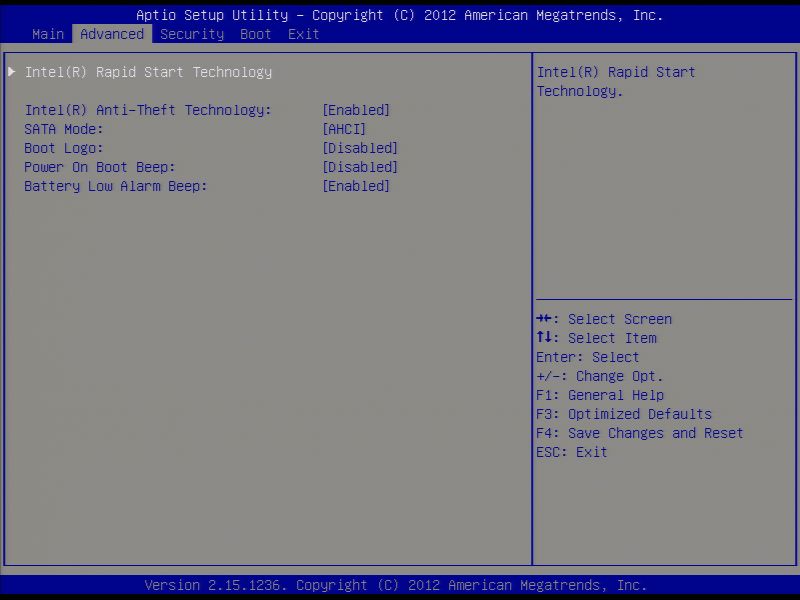Toggle Power On Boot Beep [Disabled] value

pos(360,167)
